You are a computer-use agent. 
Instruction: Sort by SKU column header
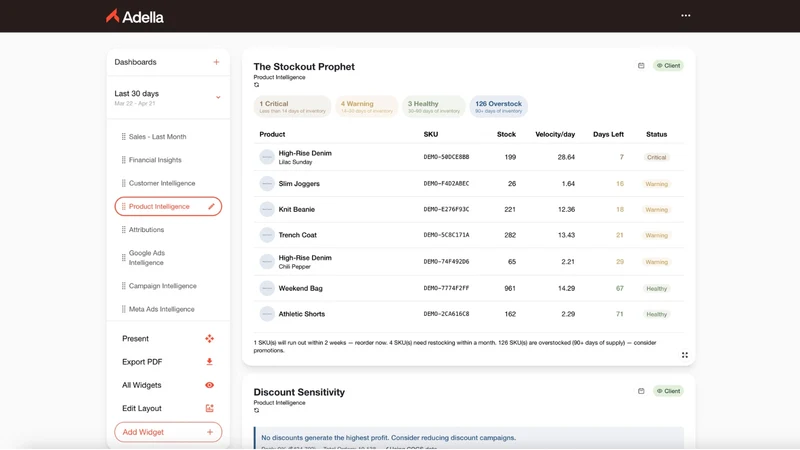(431, 134)
